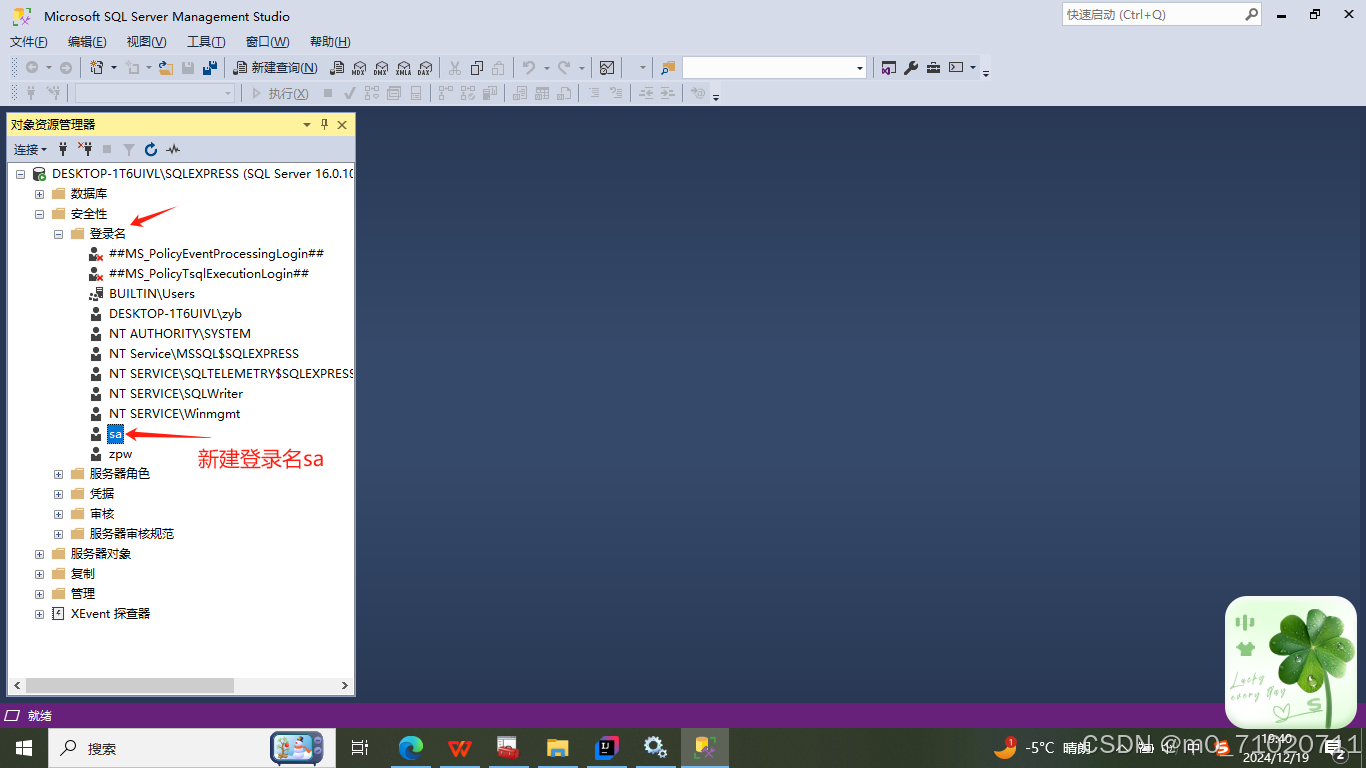Click the 连接 dropdown button

[30, 149]
